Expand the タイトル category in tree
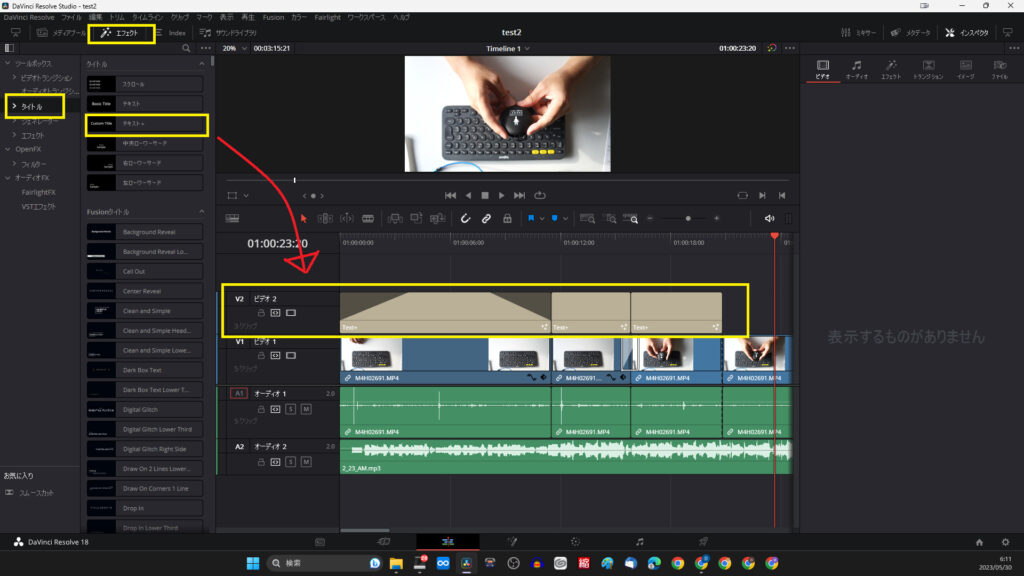The height and width of the screenshot is (576, 1024). coord(14,106)
